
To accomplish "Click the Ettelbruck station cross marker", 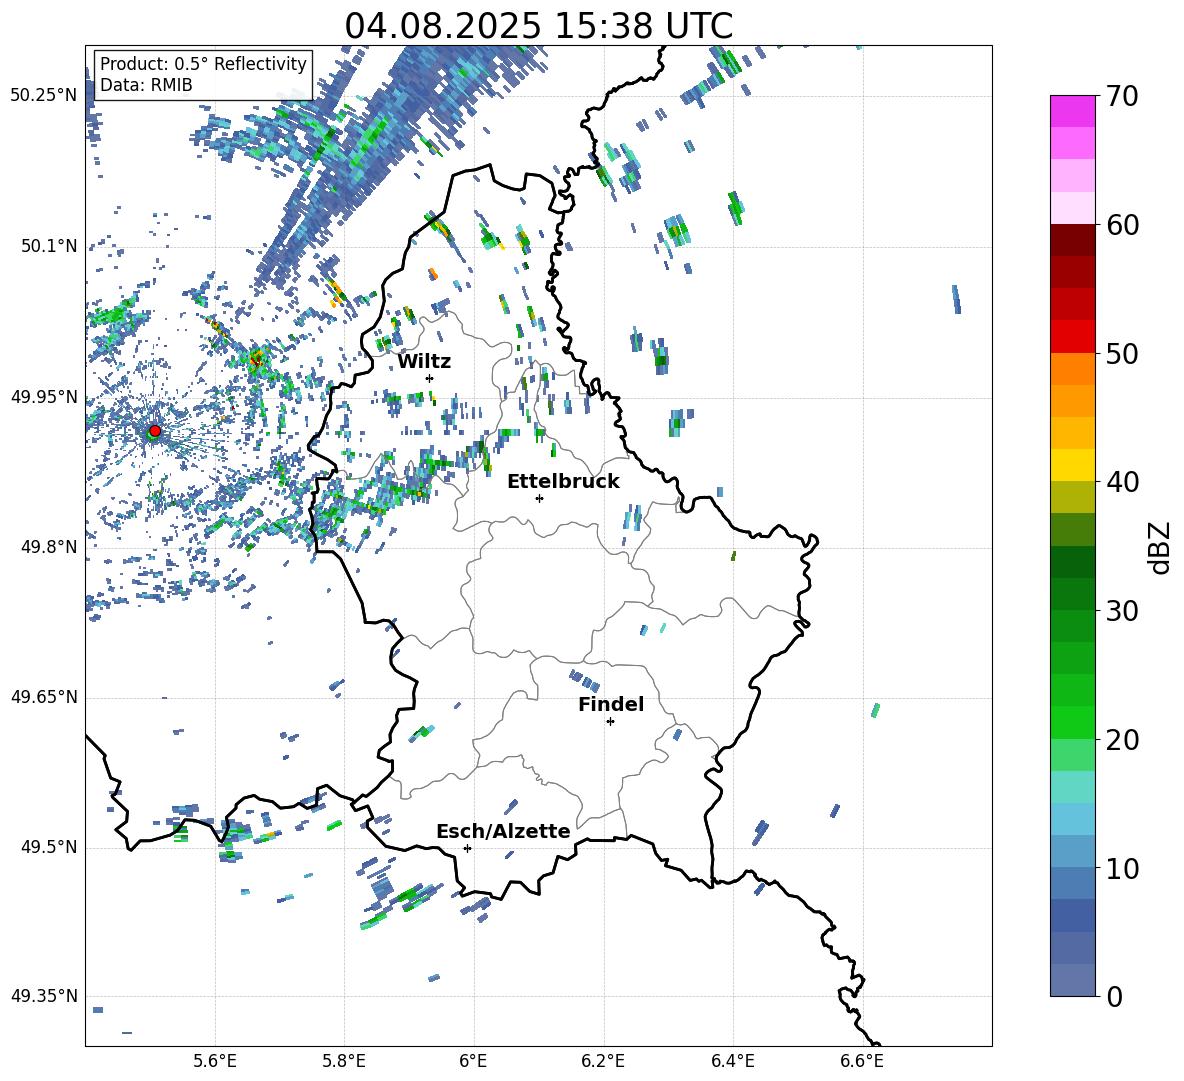I will click(x=539, y=498).
